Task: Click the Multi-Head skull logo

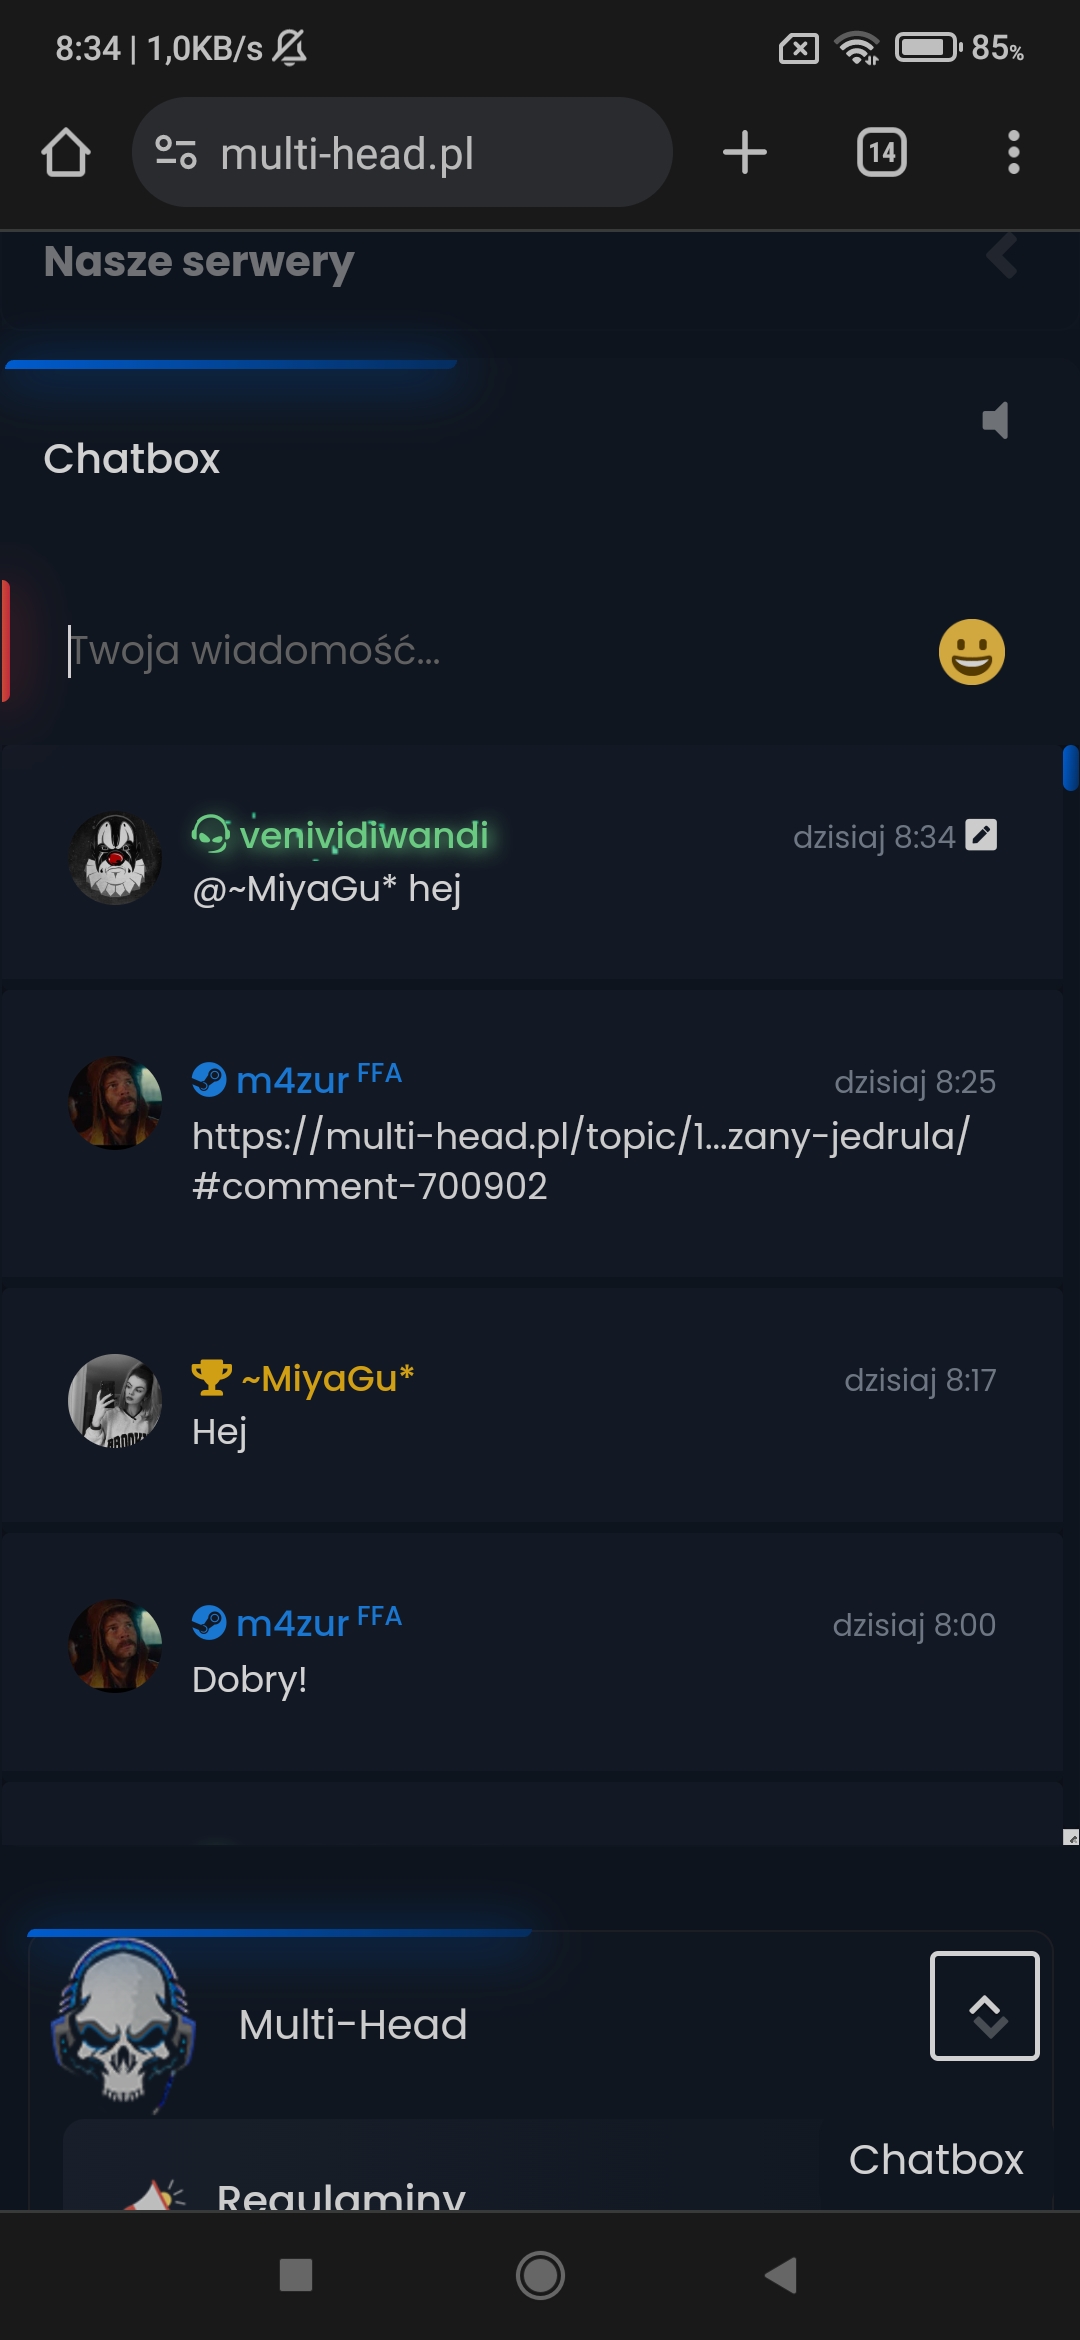Action: (x=122, y=2024)
